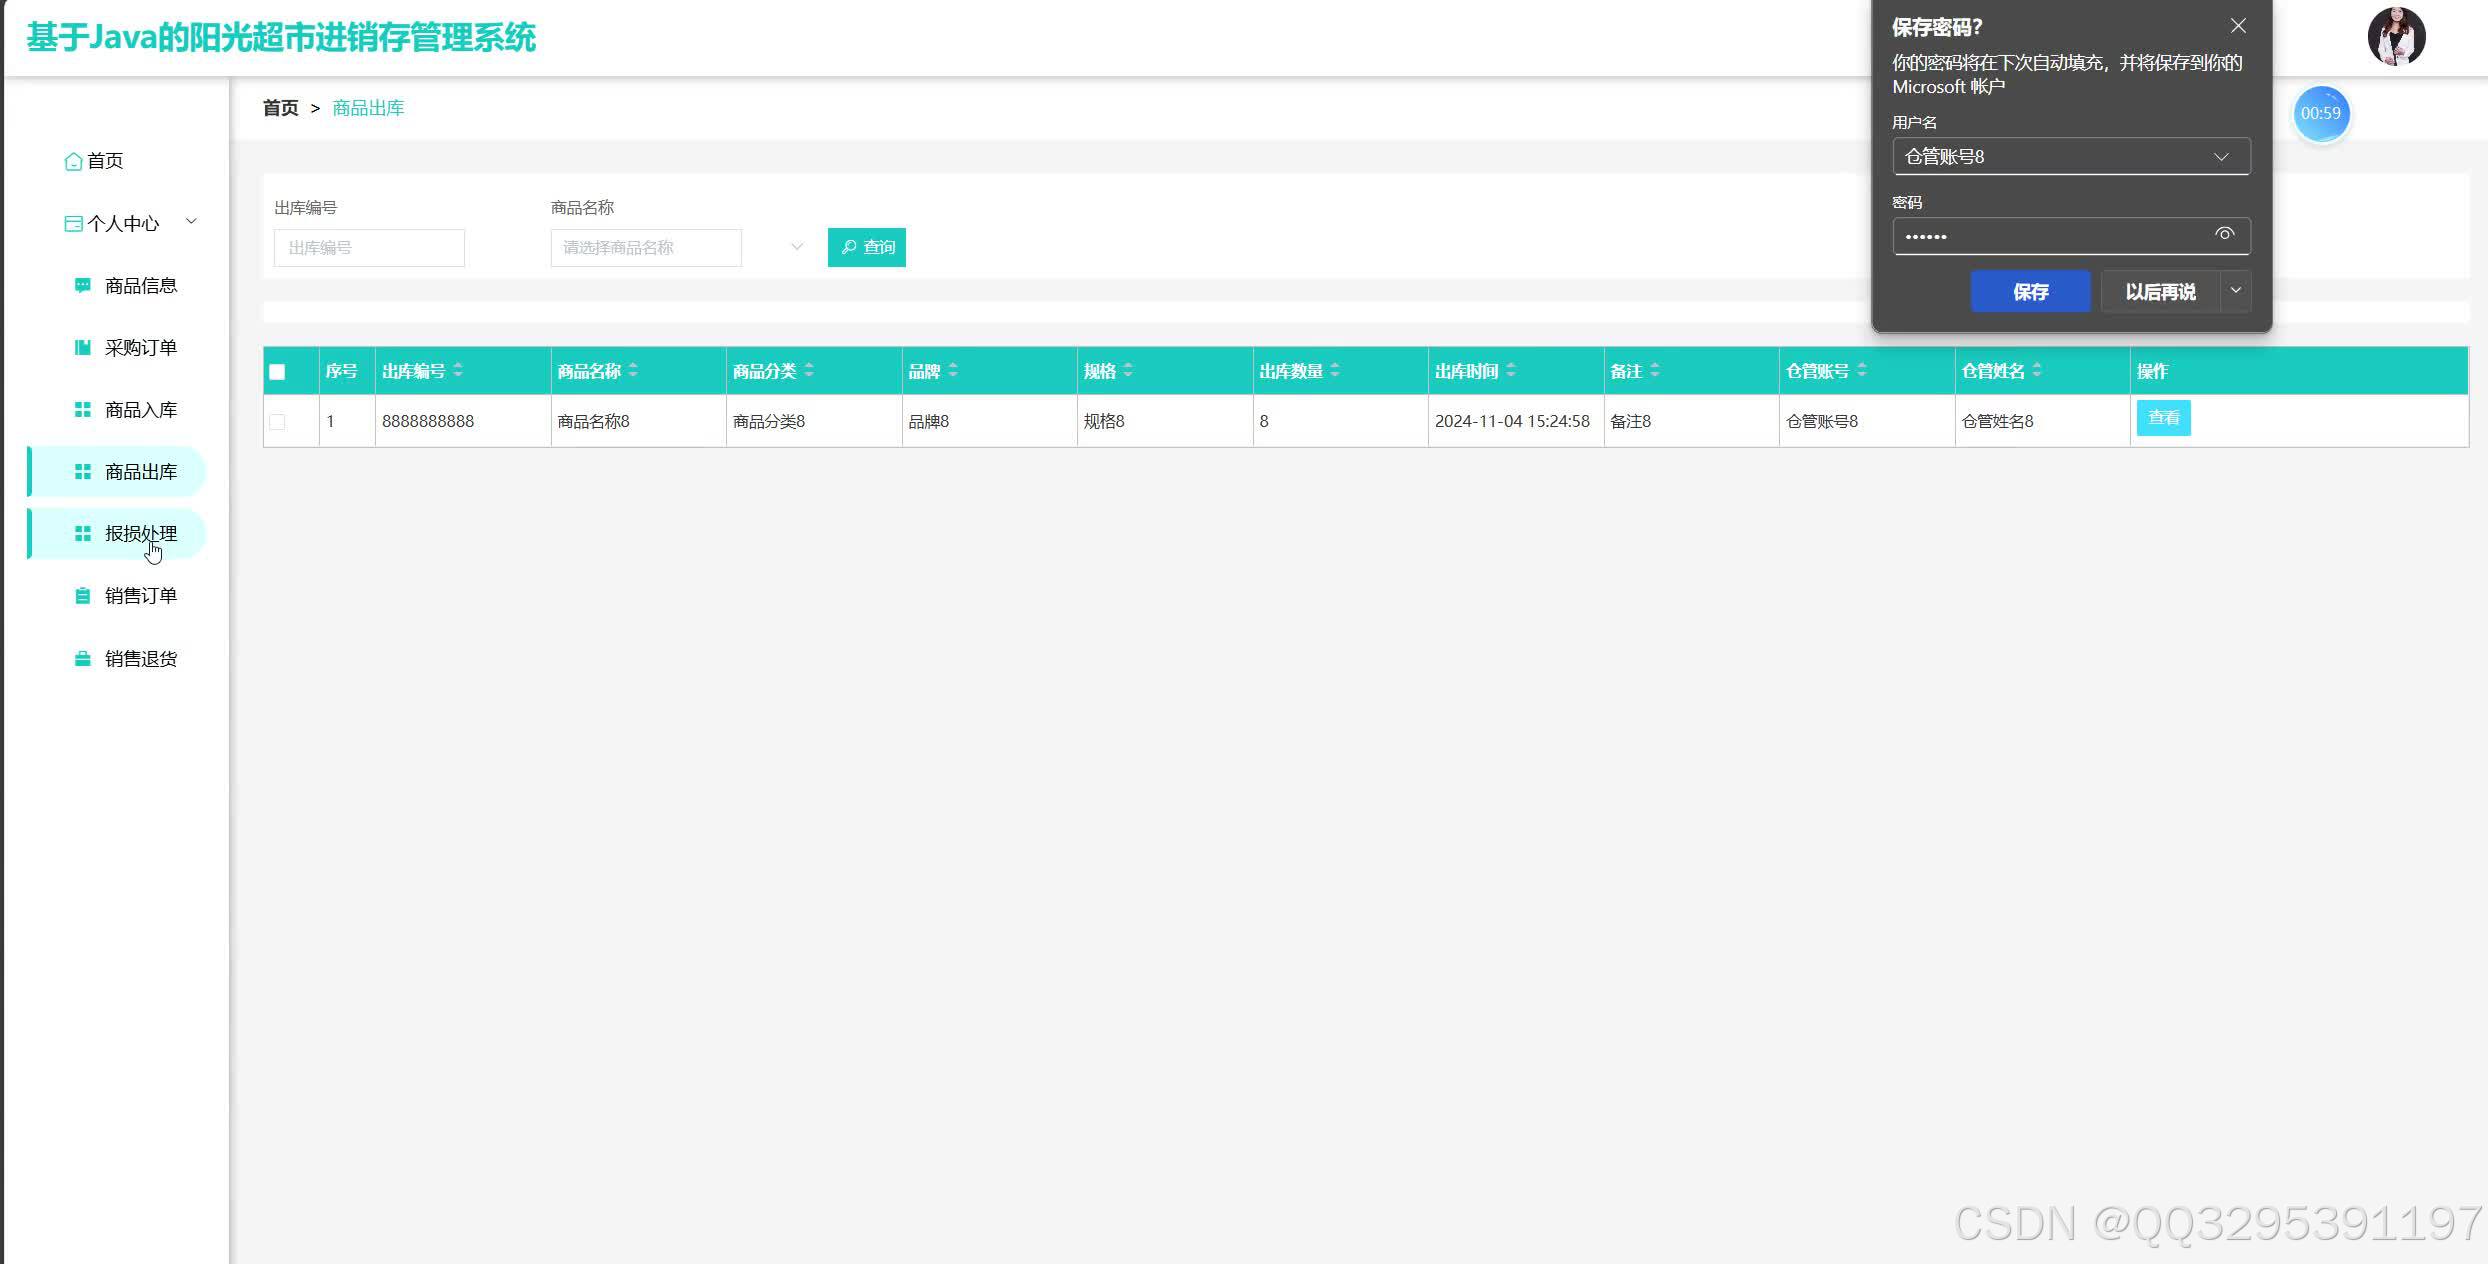Click the home icon beside 首页 in the sidebar
The width and height of the screenshot is (2488, 1264).
[73, 161]
